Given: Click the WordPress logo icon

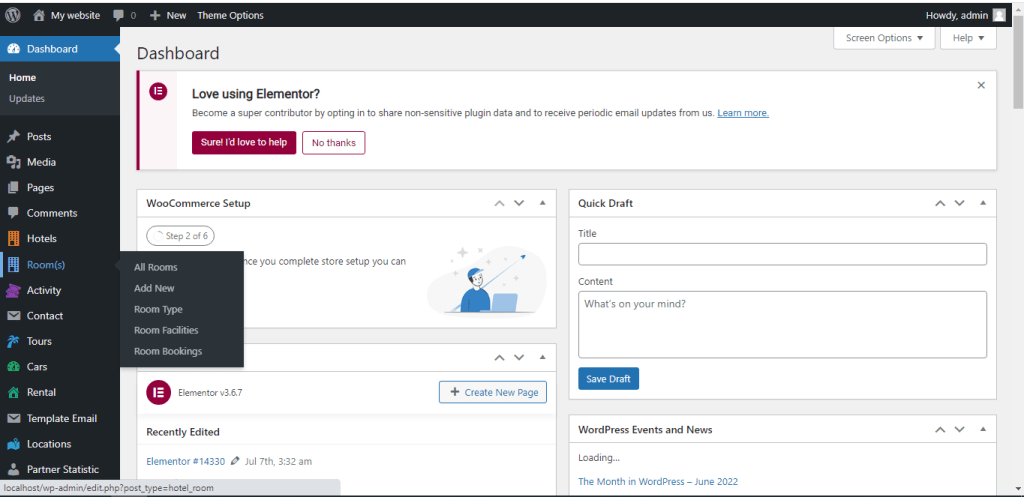Looking at the screenshot, I should (13, 15).
